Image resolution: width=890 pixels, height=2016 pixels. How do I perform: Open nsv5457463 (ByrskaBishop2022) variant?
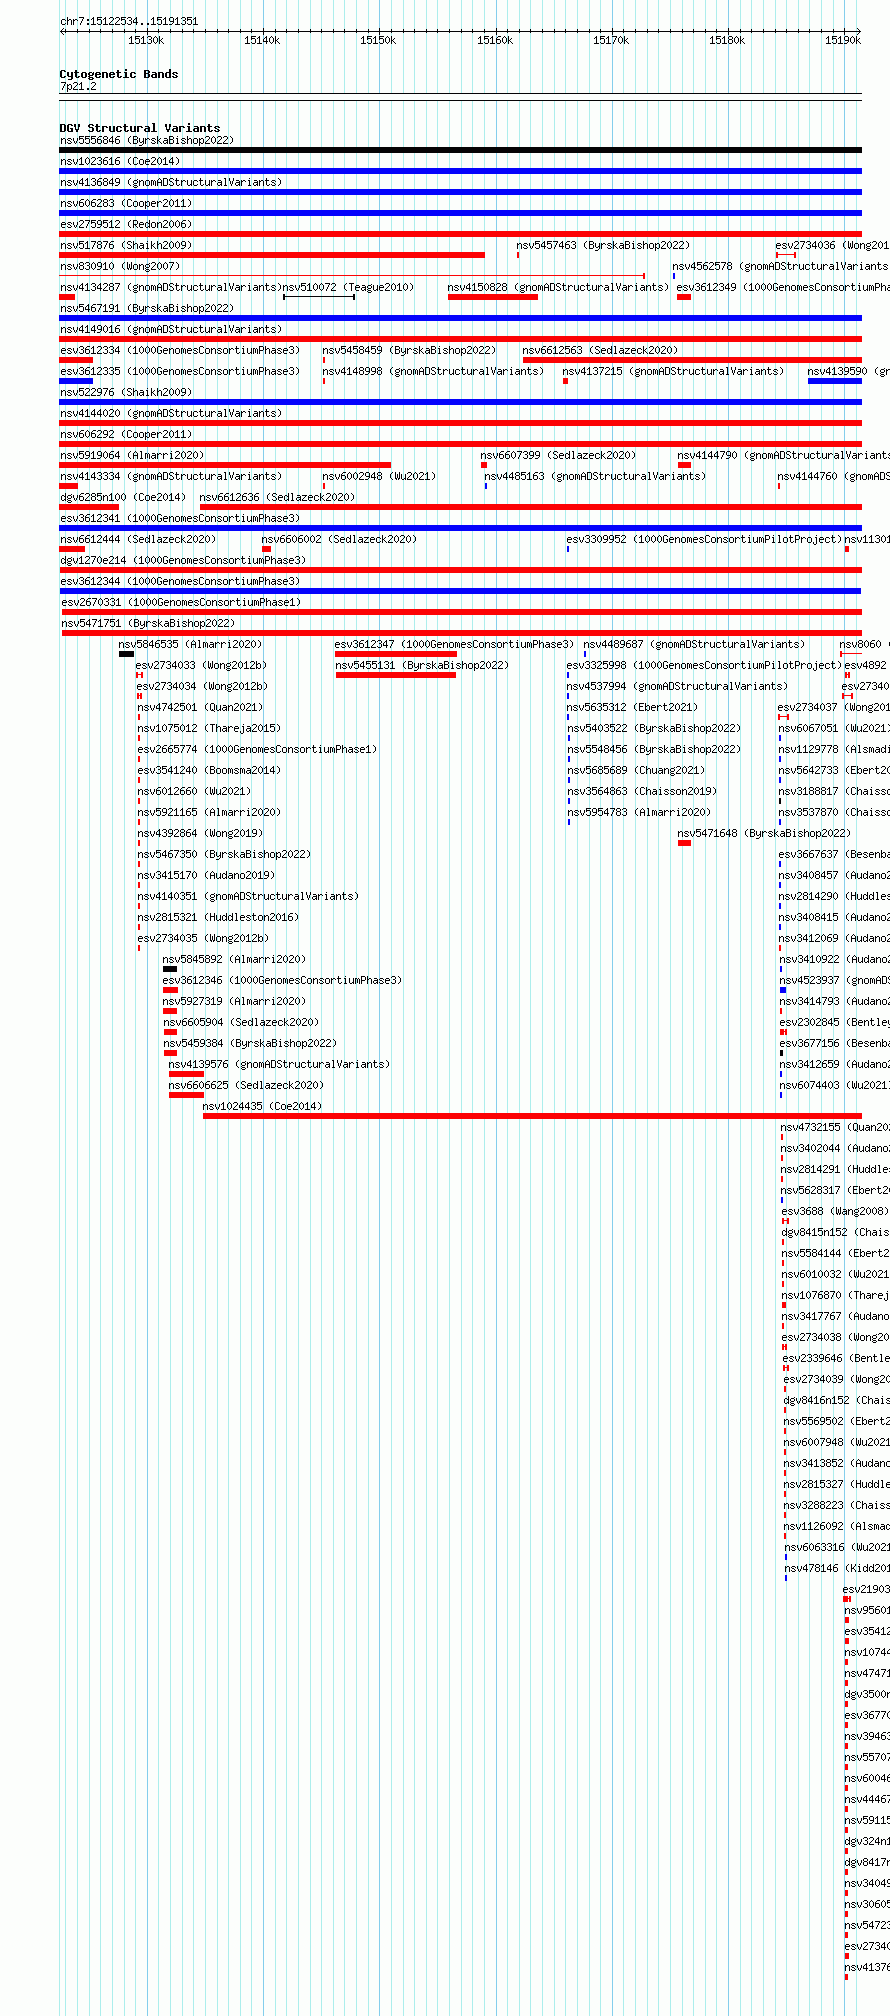click(x=603, y=245)
